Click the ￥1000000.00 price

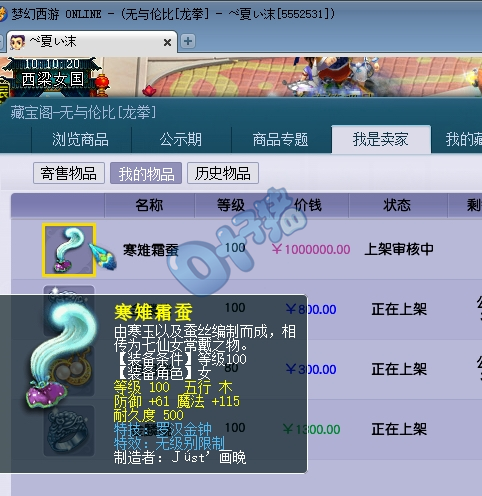click(311, 249)
